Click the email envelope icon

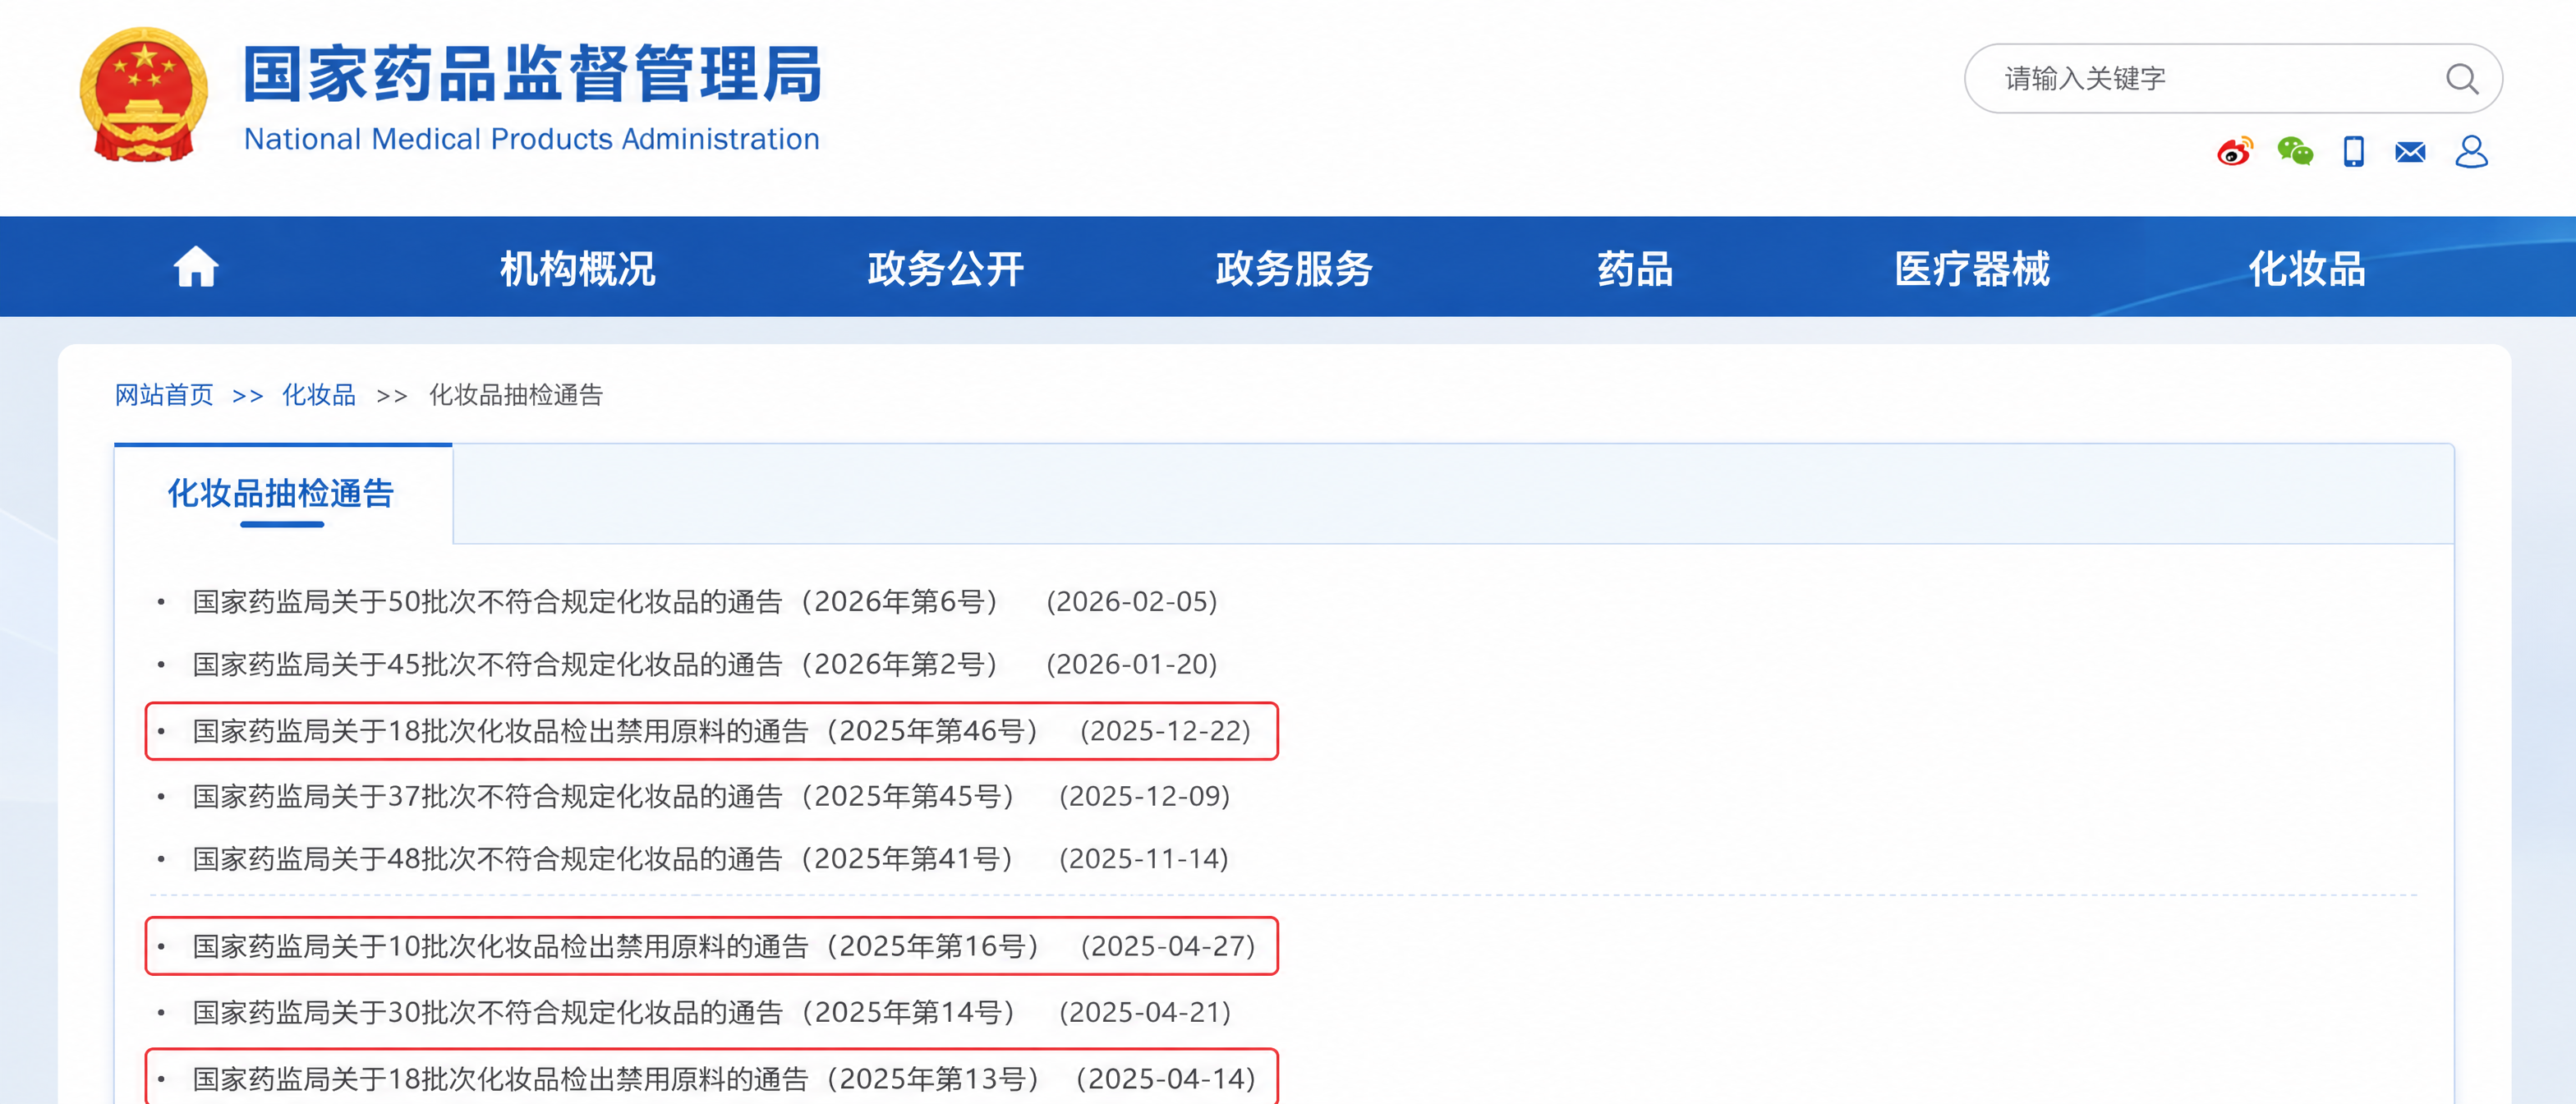(x=2411, y=152)
